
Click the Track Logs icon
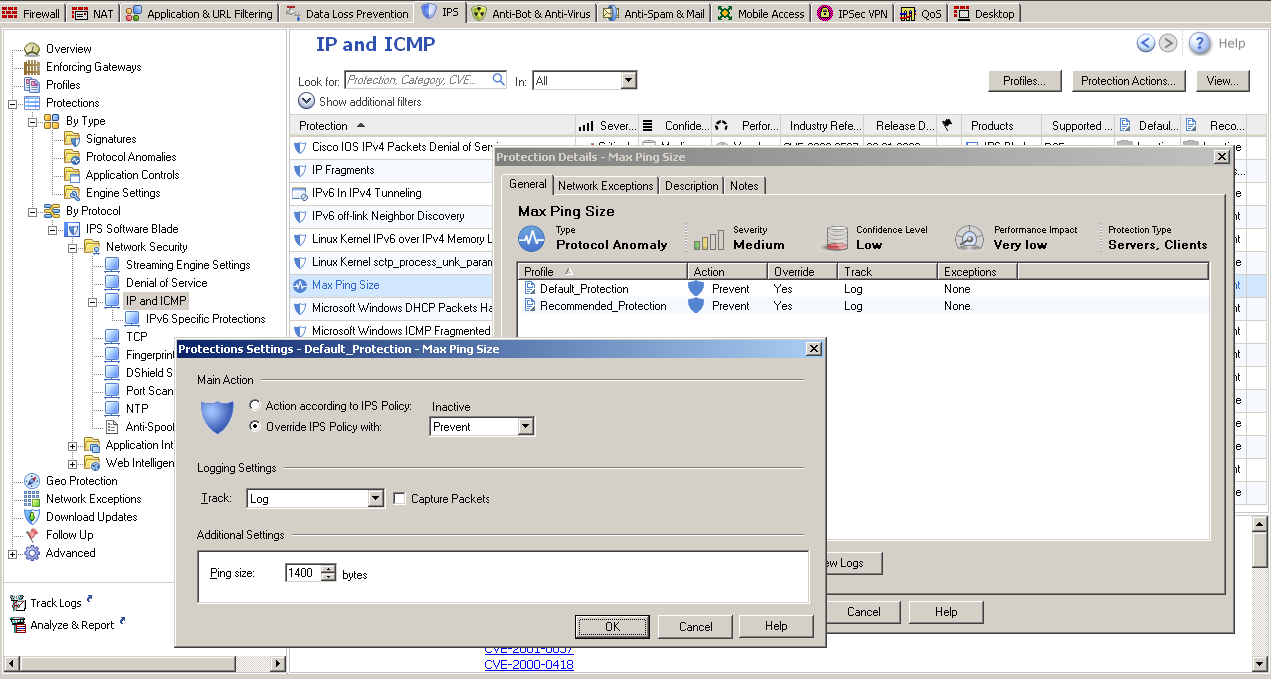18,603
